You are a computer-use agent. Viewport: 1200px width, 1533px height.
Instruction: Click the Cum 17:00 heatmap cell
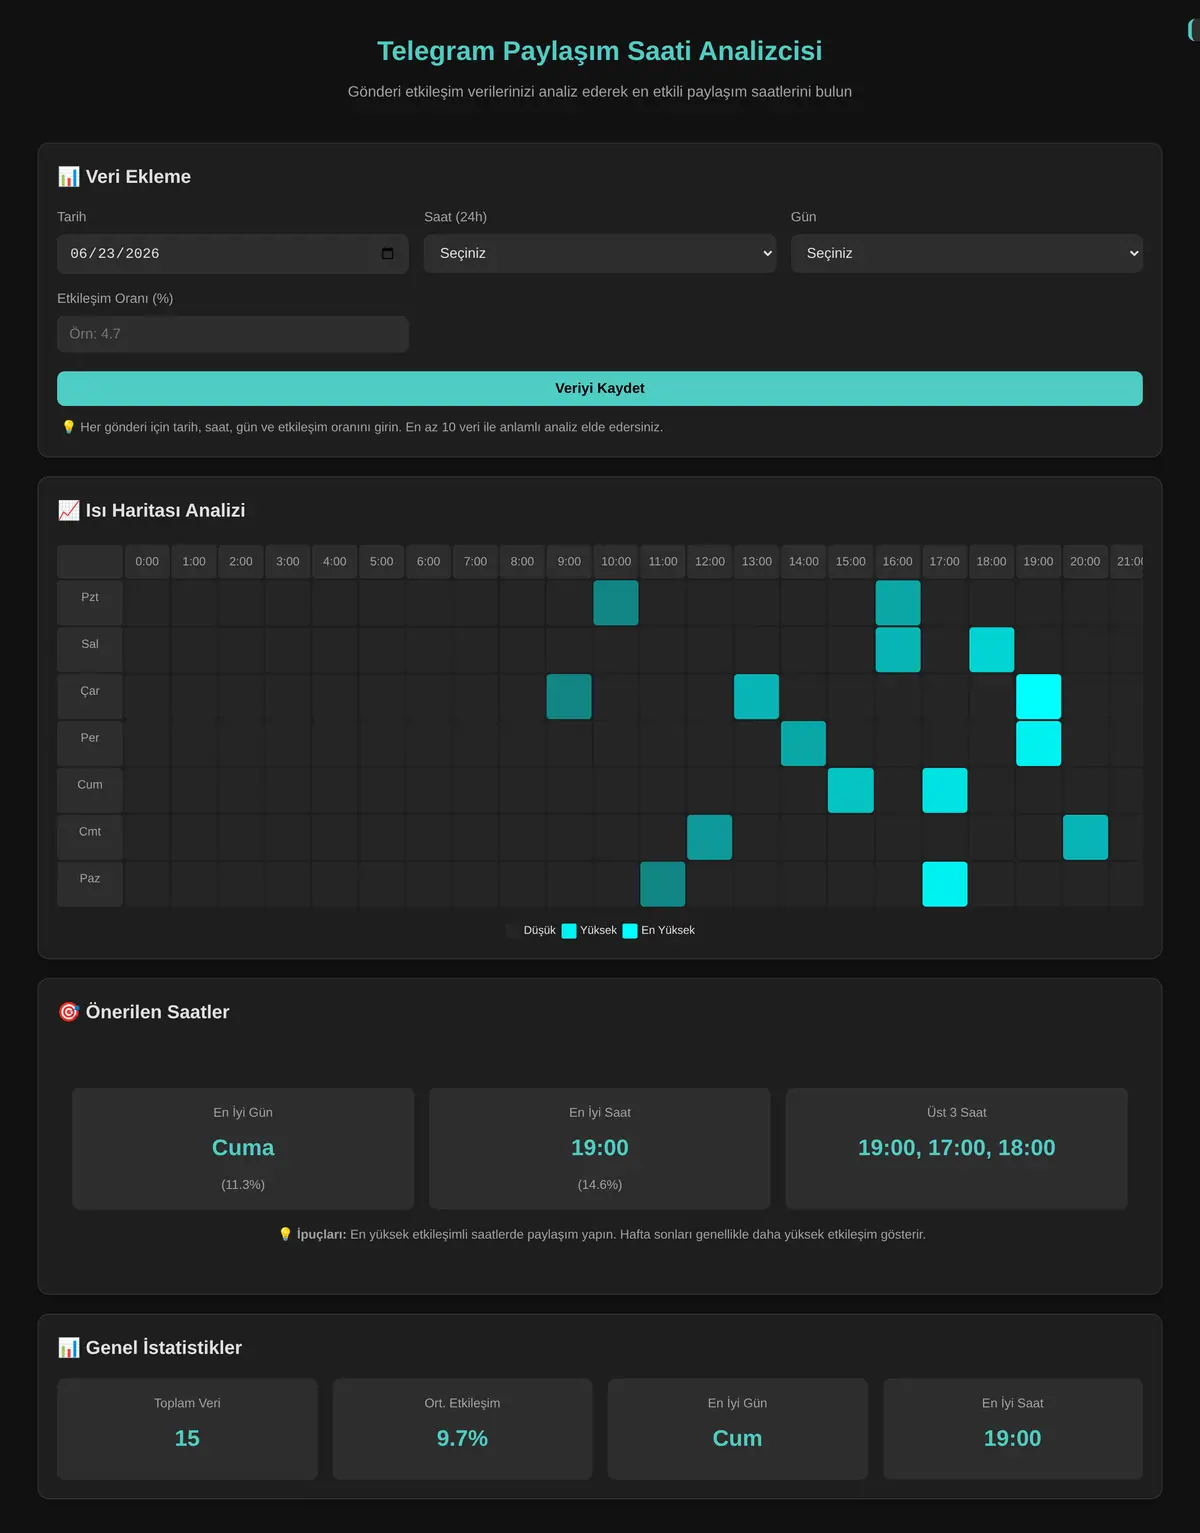(x=945, y=791)
